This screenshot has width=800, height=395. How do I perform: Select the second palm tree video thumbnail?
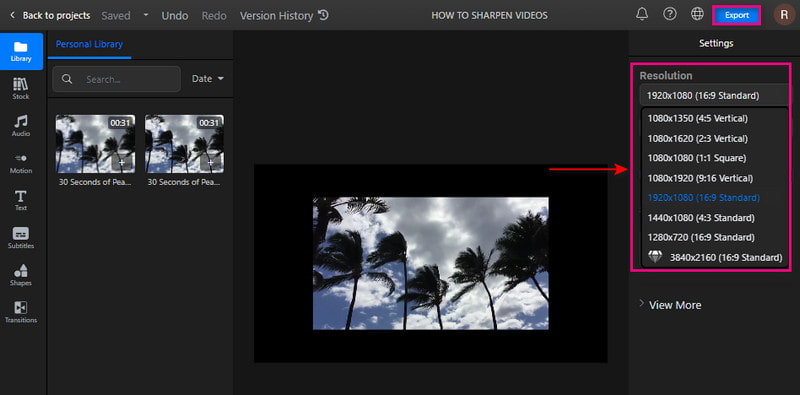[x=184, y=143]
